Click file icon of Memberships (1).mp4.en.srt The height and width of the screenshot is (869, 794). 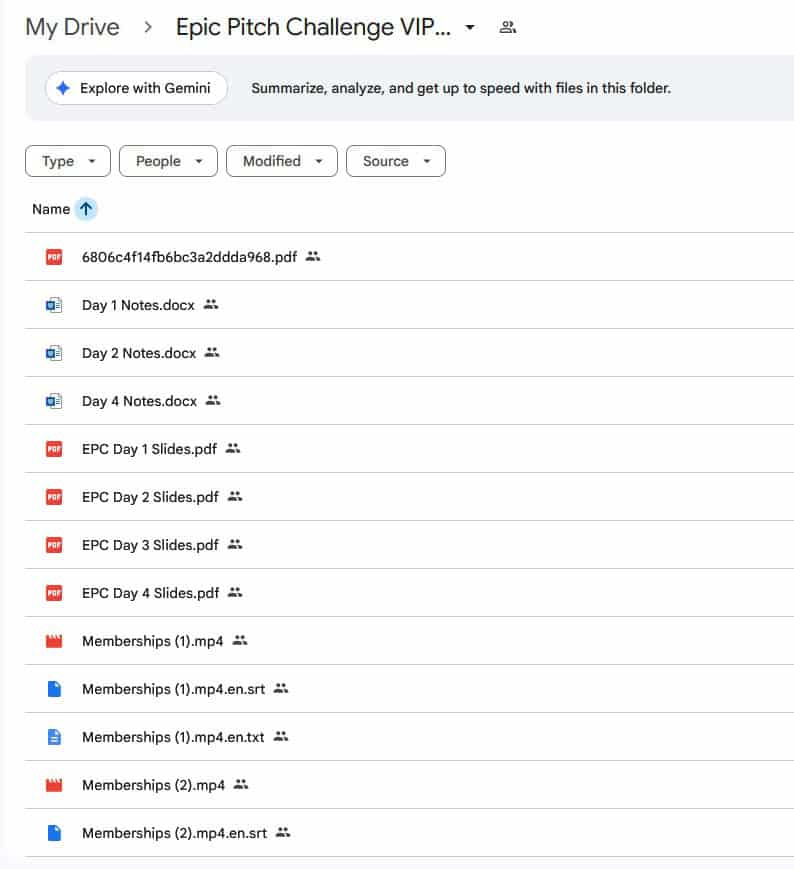pos(54,689)
